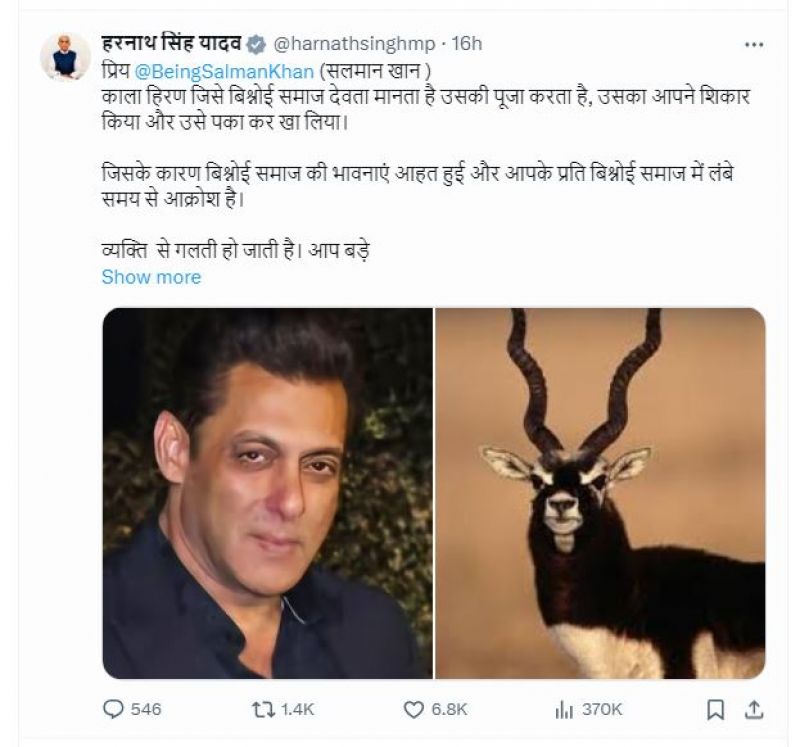Click the 16h timestamp

467,44
